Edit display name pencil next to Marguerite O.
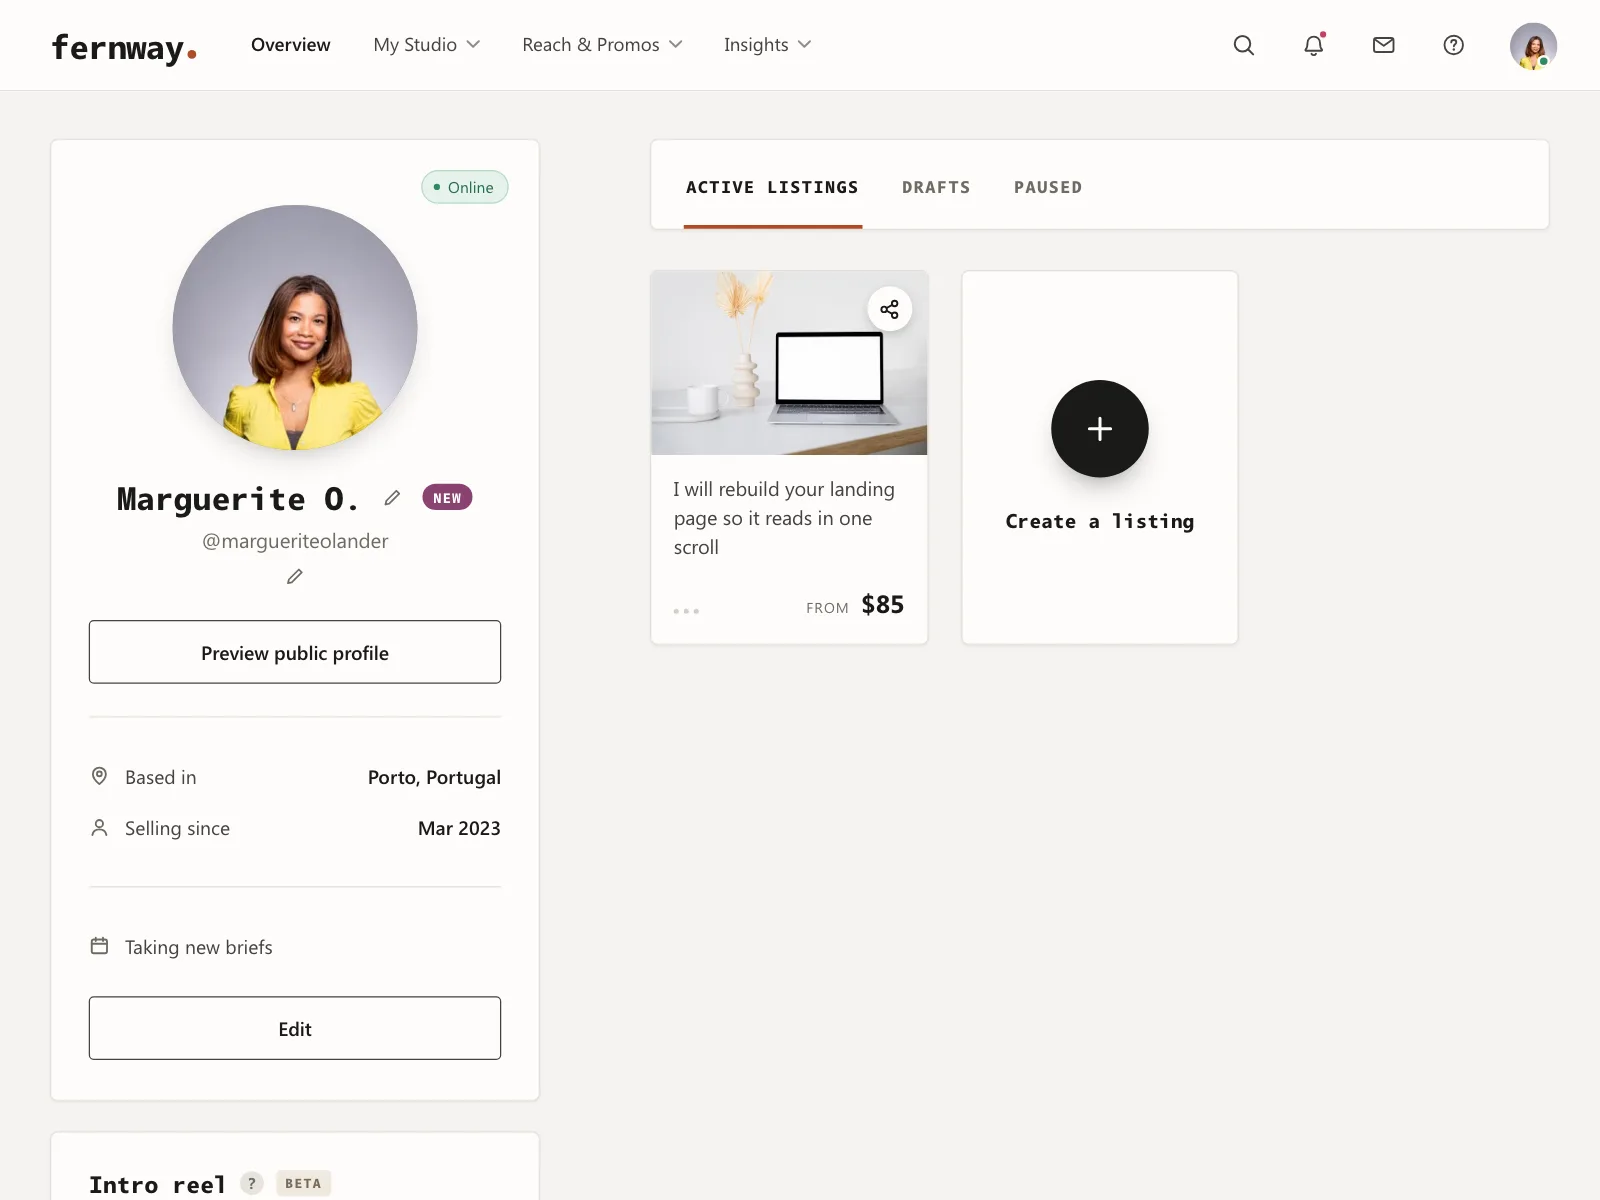This screenshot has width=1600, height=1200. pyautogui.click(x=392, y=497)
